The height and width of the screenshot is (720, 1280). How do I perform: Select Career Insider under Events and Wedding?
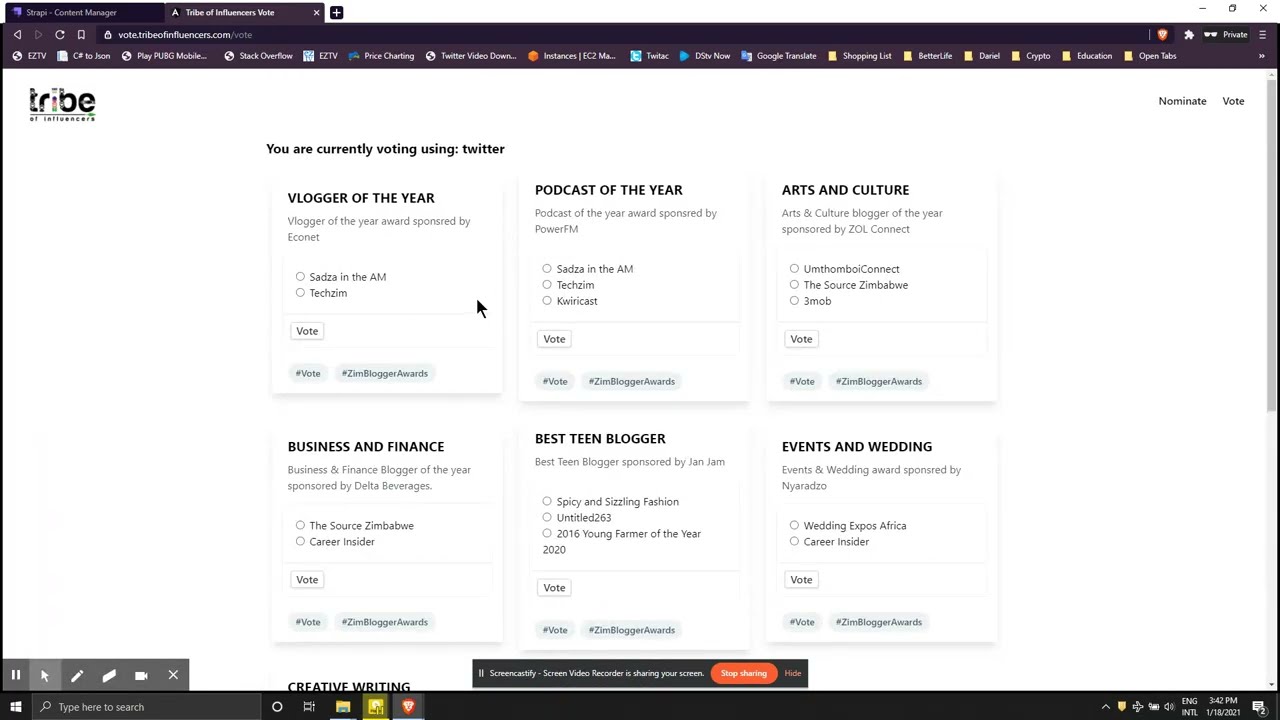pos(794,541)
